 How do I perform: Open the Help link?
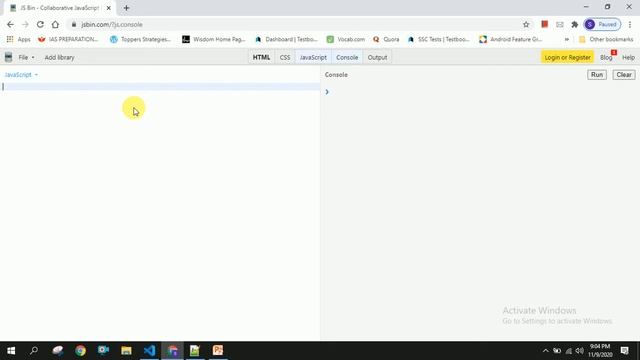tap(628, 58)
